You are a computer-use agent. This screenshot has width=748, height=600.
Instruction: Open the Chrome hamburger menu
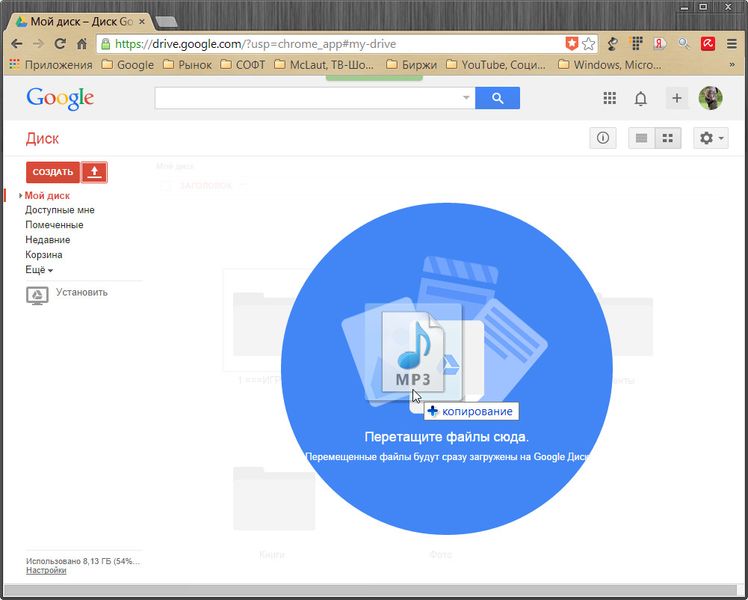(732, 44)
